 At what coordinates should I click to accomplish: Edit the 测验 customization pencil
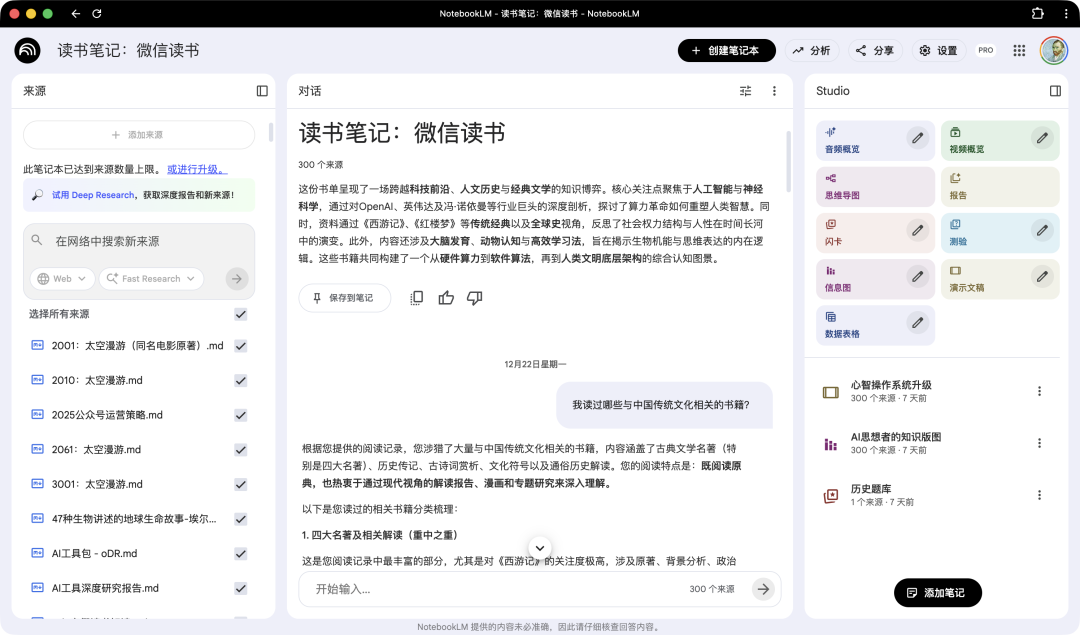click(x=1042, y=230)
